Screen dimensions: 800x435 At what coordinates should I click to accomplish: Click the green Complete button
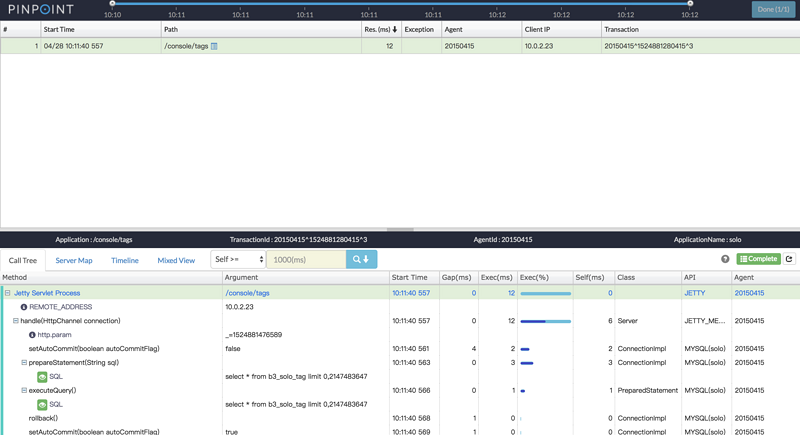coord(758,259)
